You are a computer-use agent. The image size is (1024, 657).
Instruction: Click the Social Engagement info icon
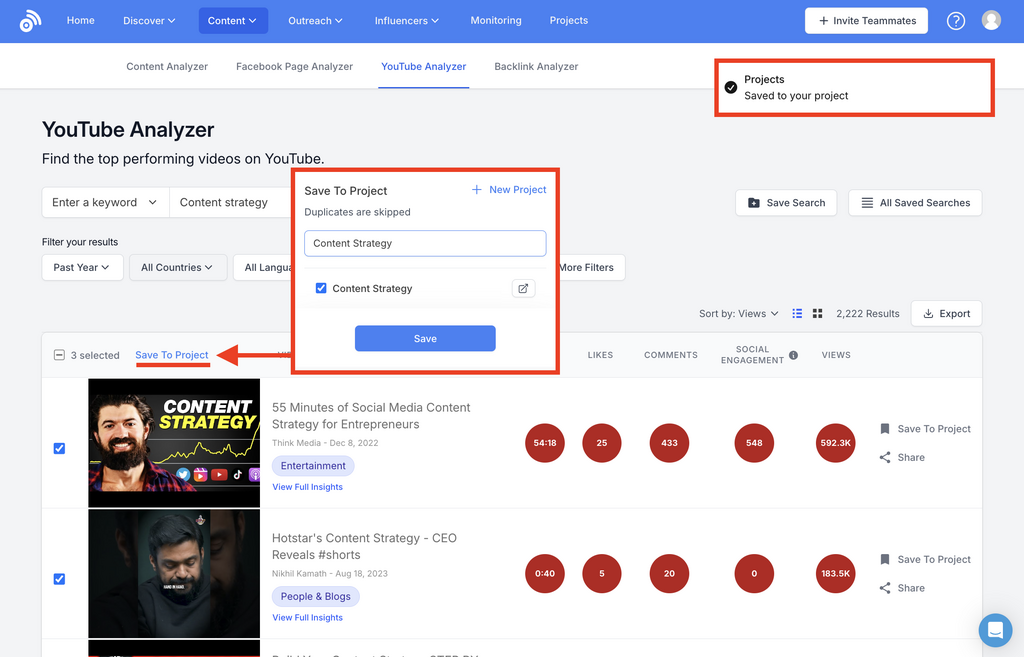(793, 355)
